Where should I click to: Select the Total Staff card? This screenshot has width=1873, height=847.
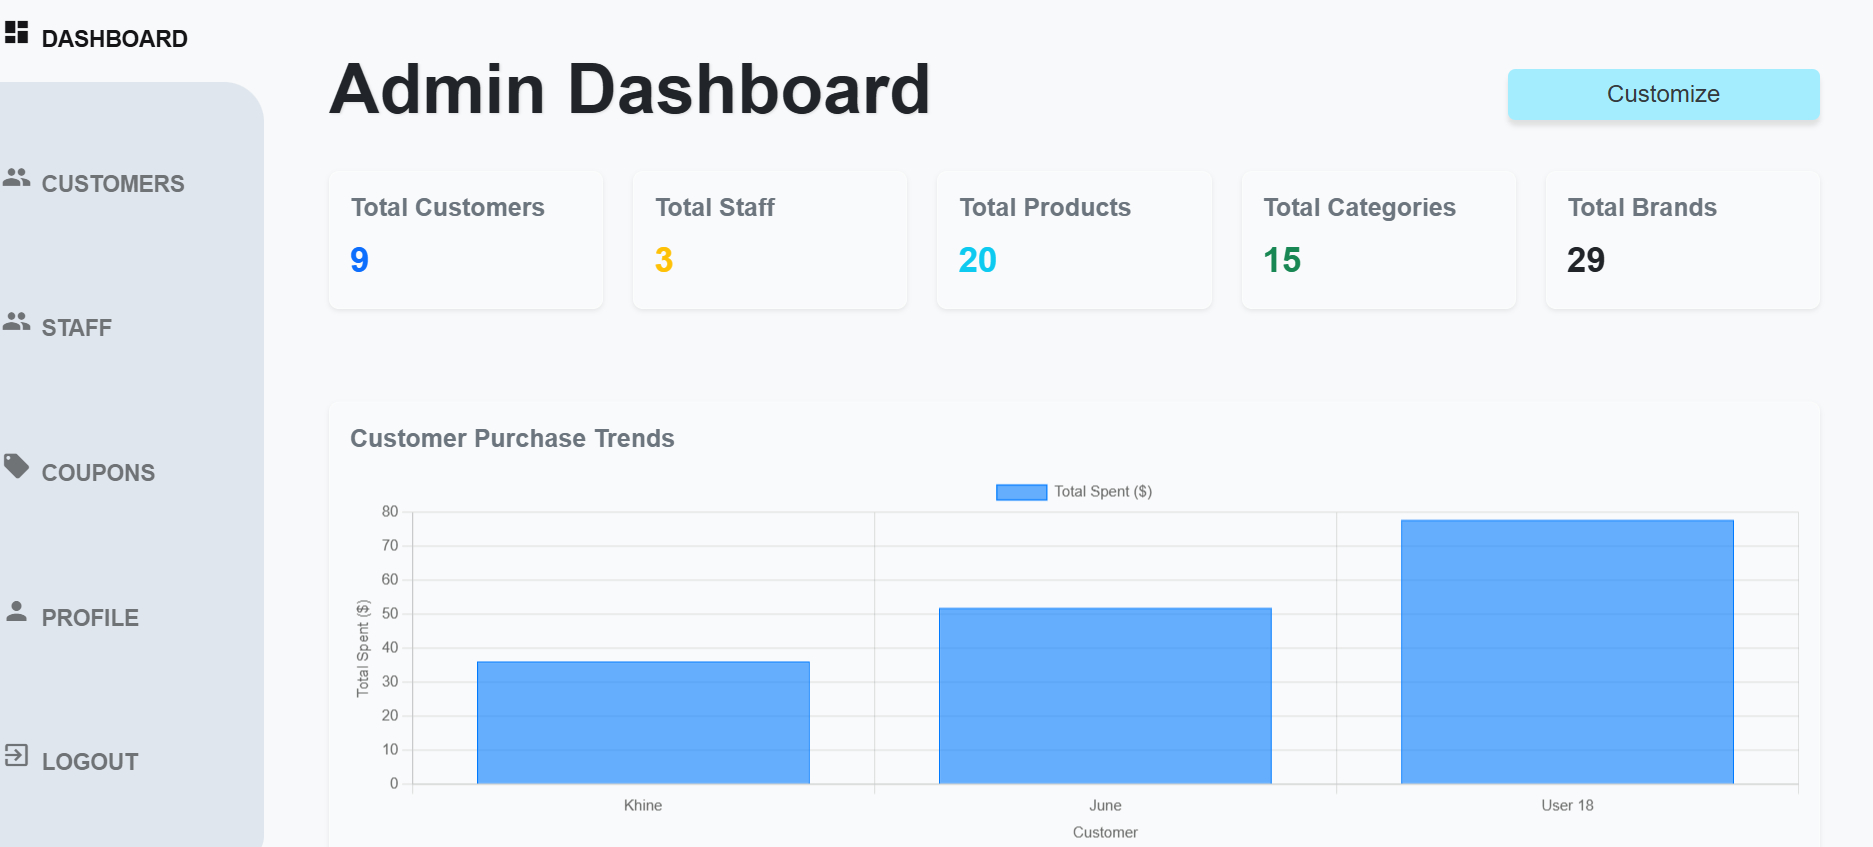[x=770, y=240]
